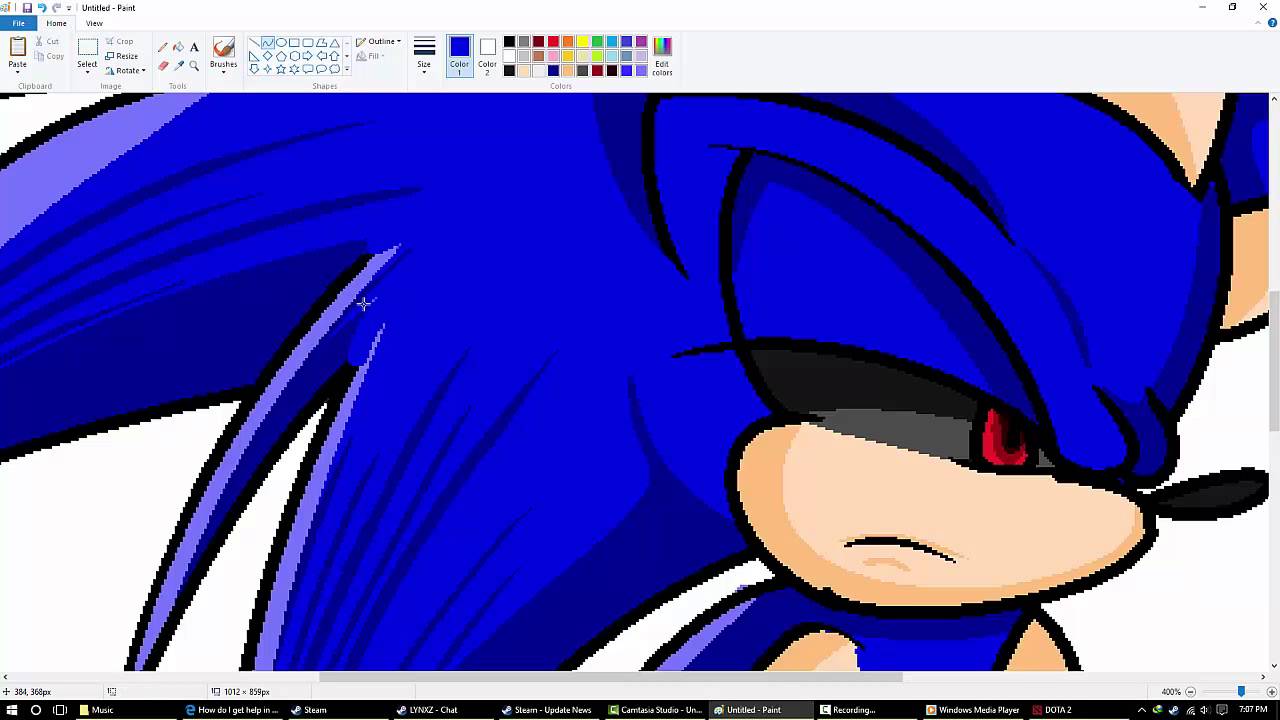Open Paint Help question mark icon

[1272, 23]
